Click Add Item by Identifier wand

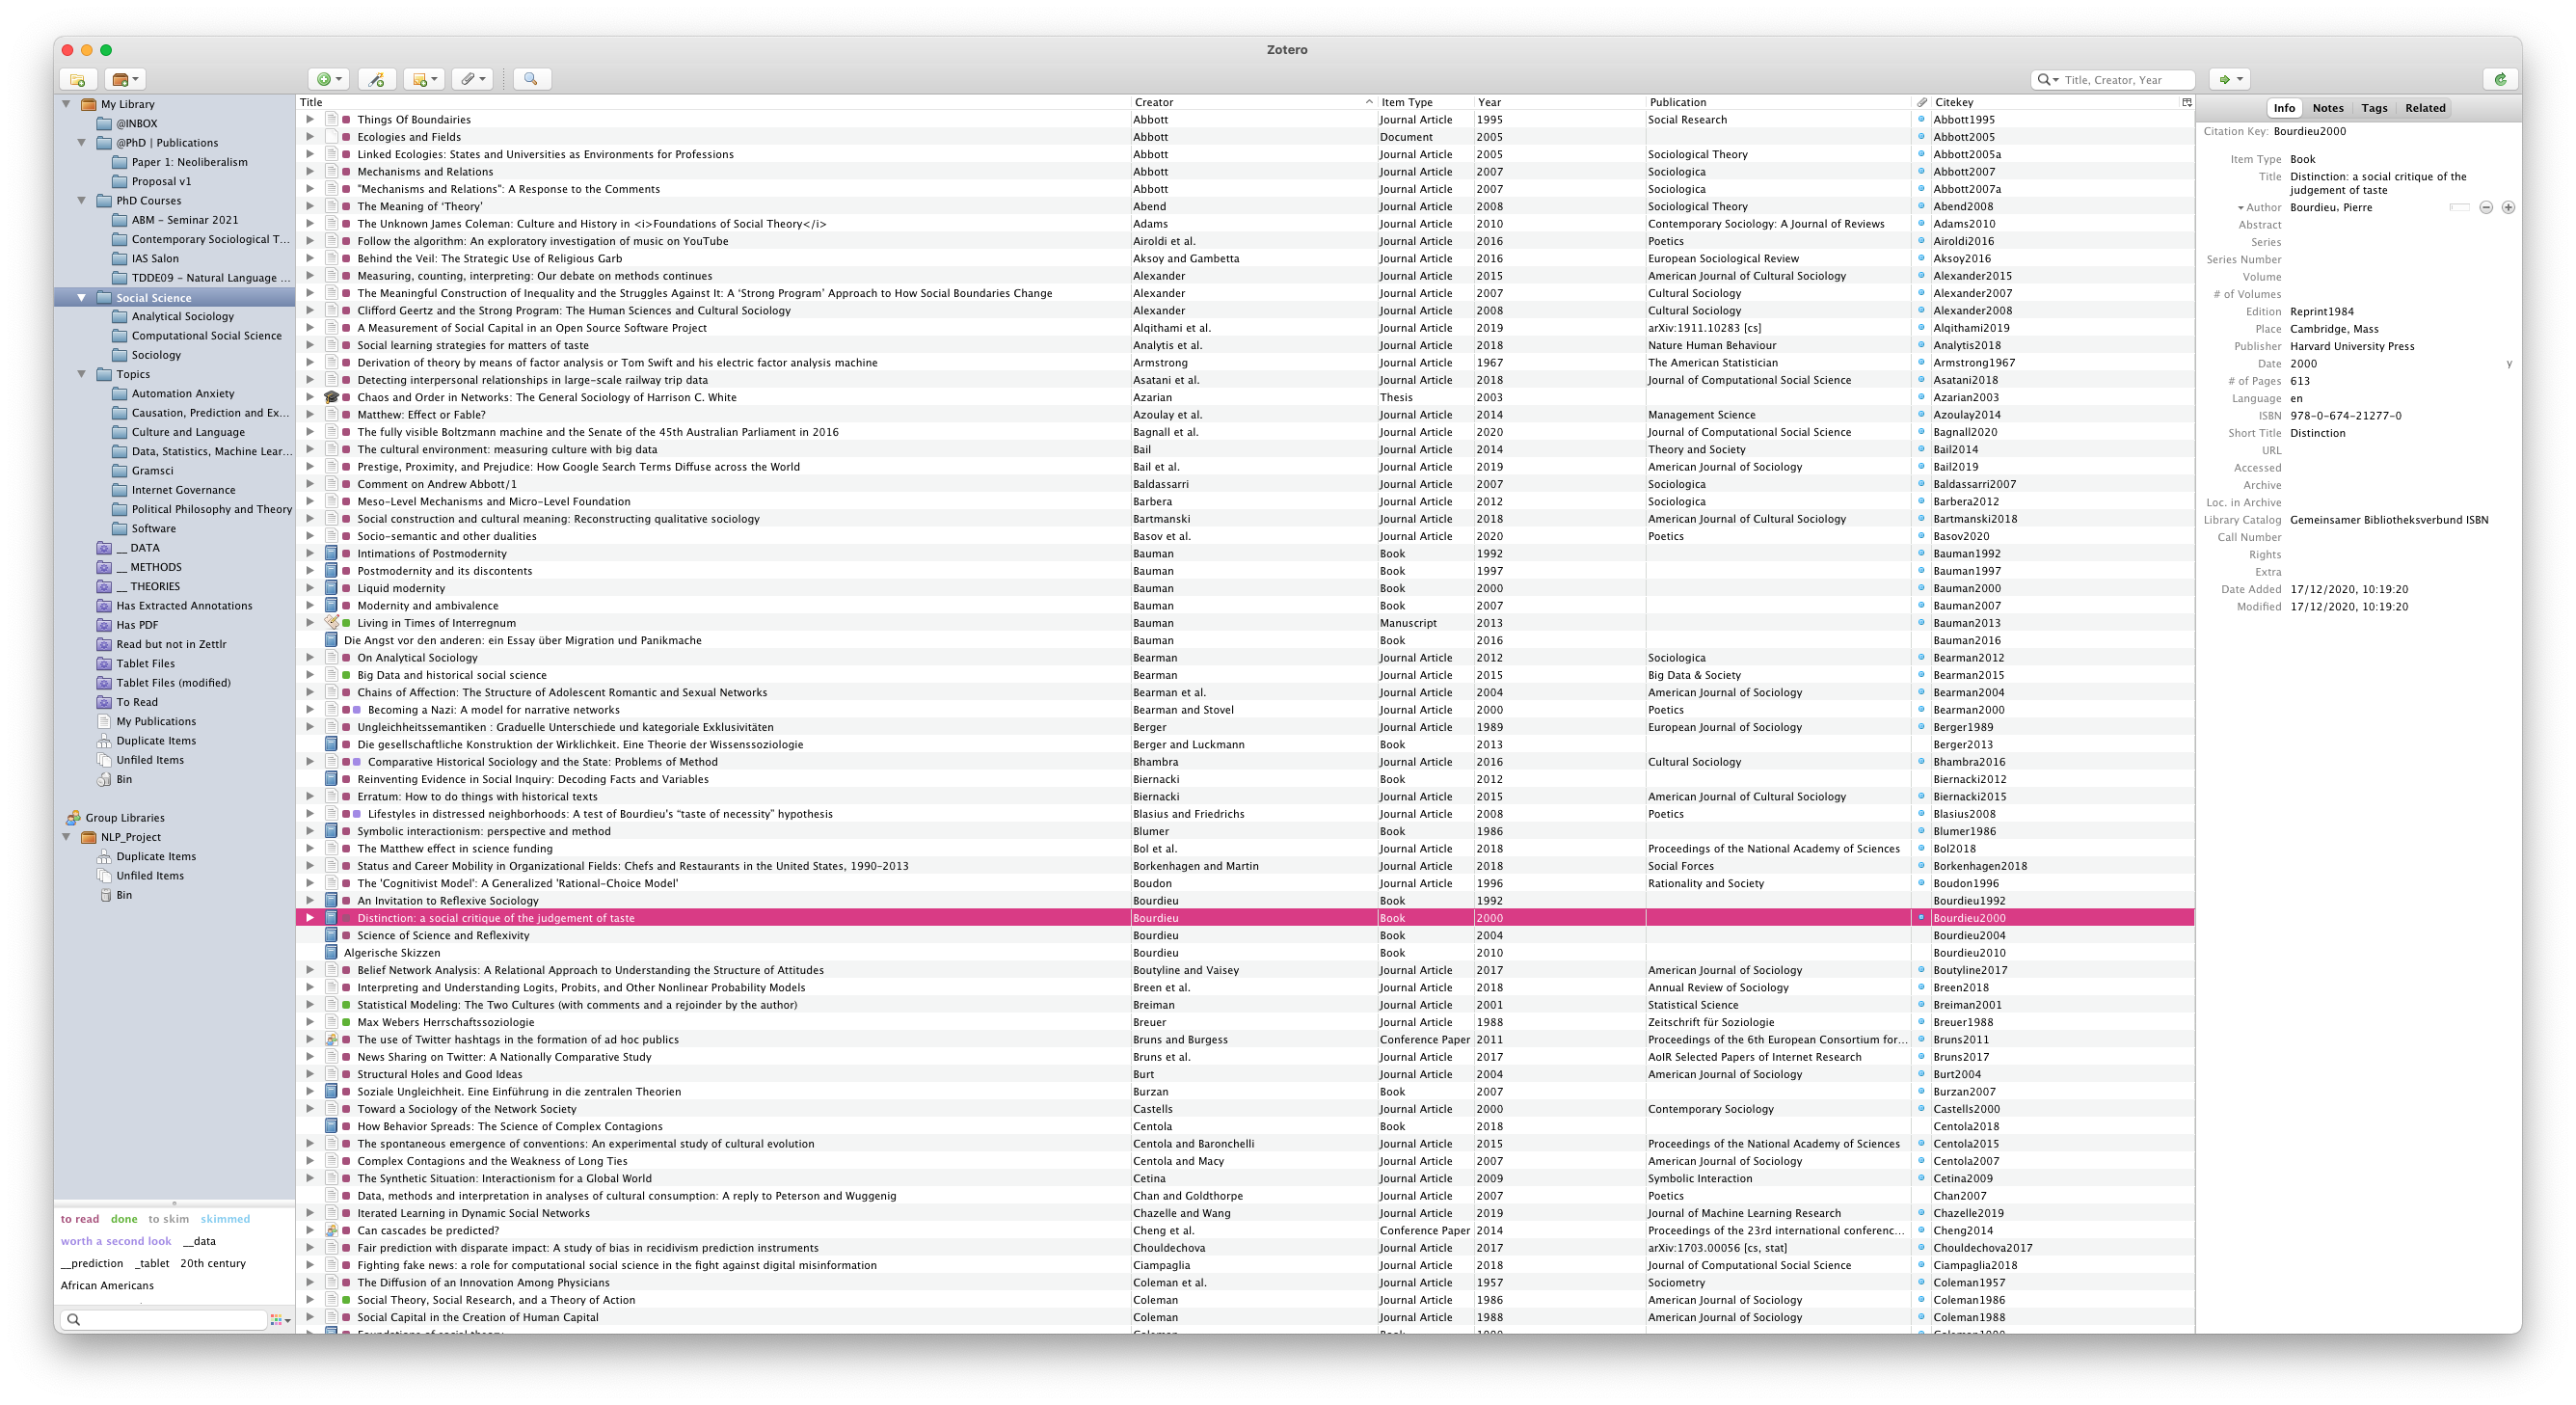tap(377, 79)
